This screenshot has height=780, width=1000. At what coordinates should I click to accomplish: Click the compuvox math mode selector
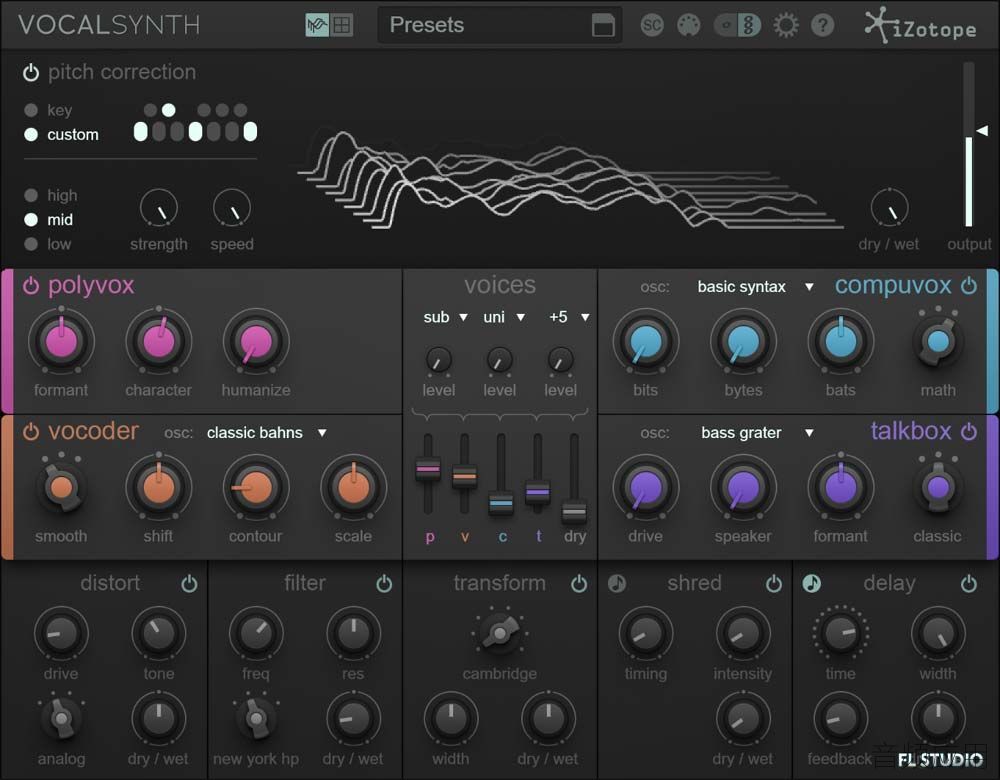pos(938,342)
